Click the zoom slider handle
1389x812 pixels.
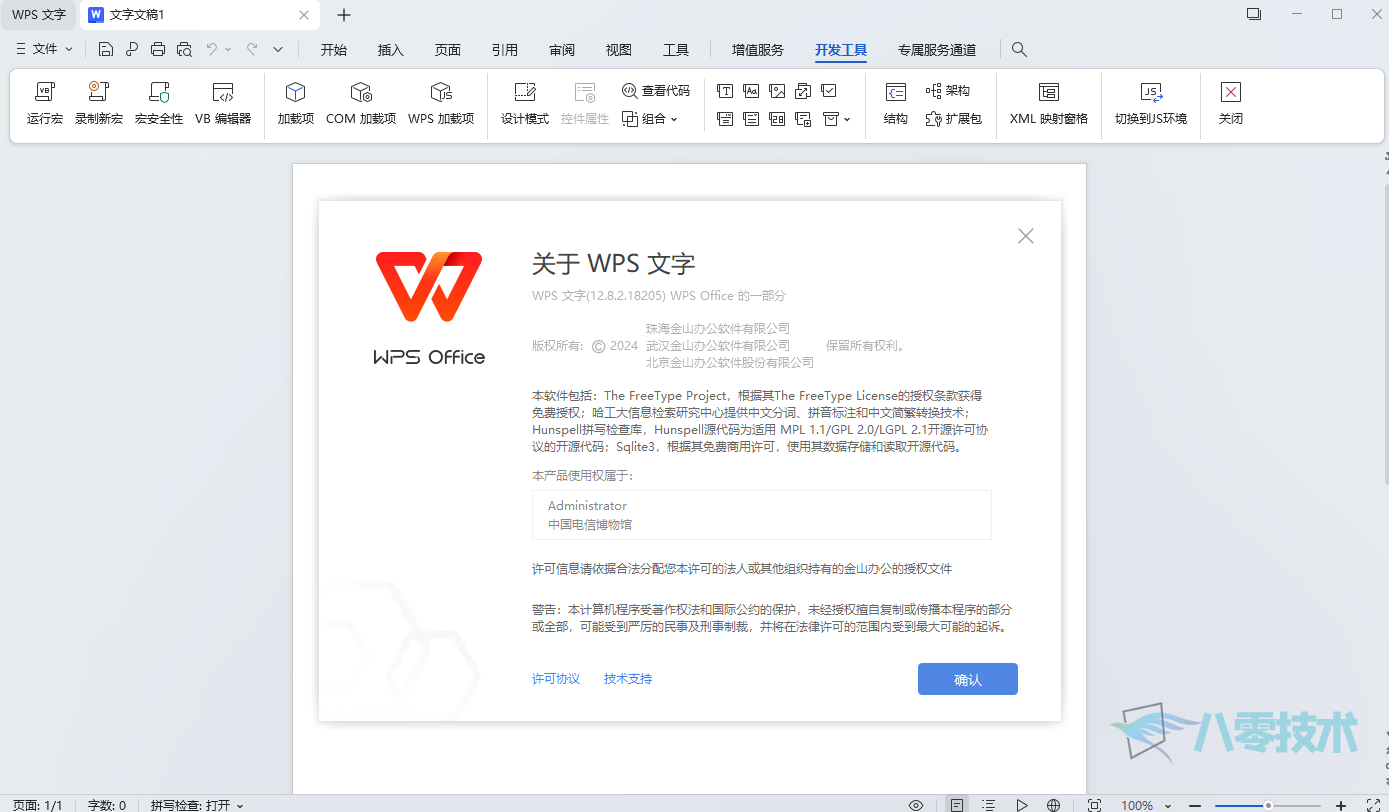coord(1268,805)
